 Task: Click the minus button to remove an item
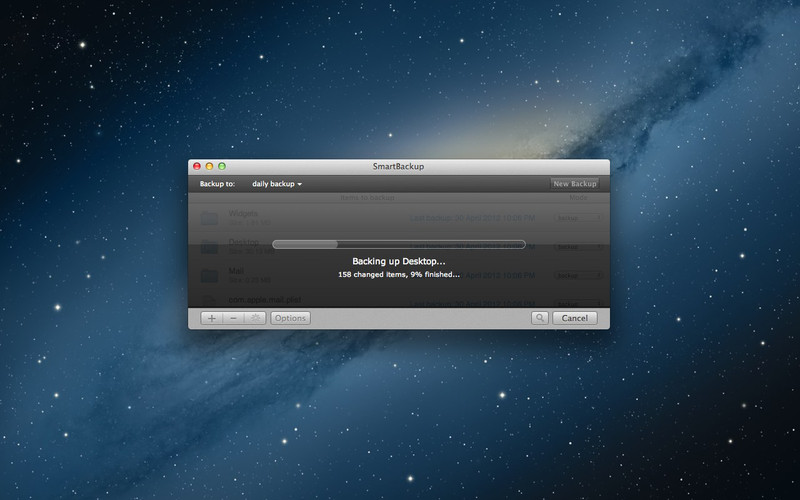point(233,318)
